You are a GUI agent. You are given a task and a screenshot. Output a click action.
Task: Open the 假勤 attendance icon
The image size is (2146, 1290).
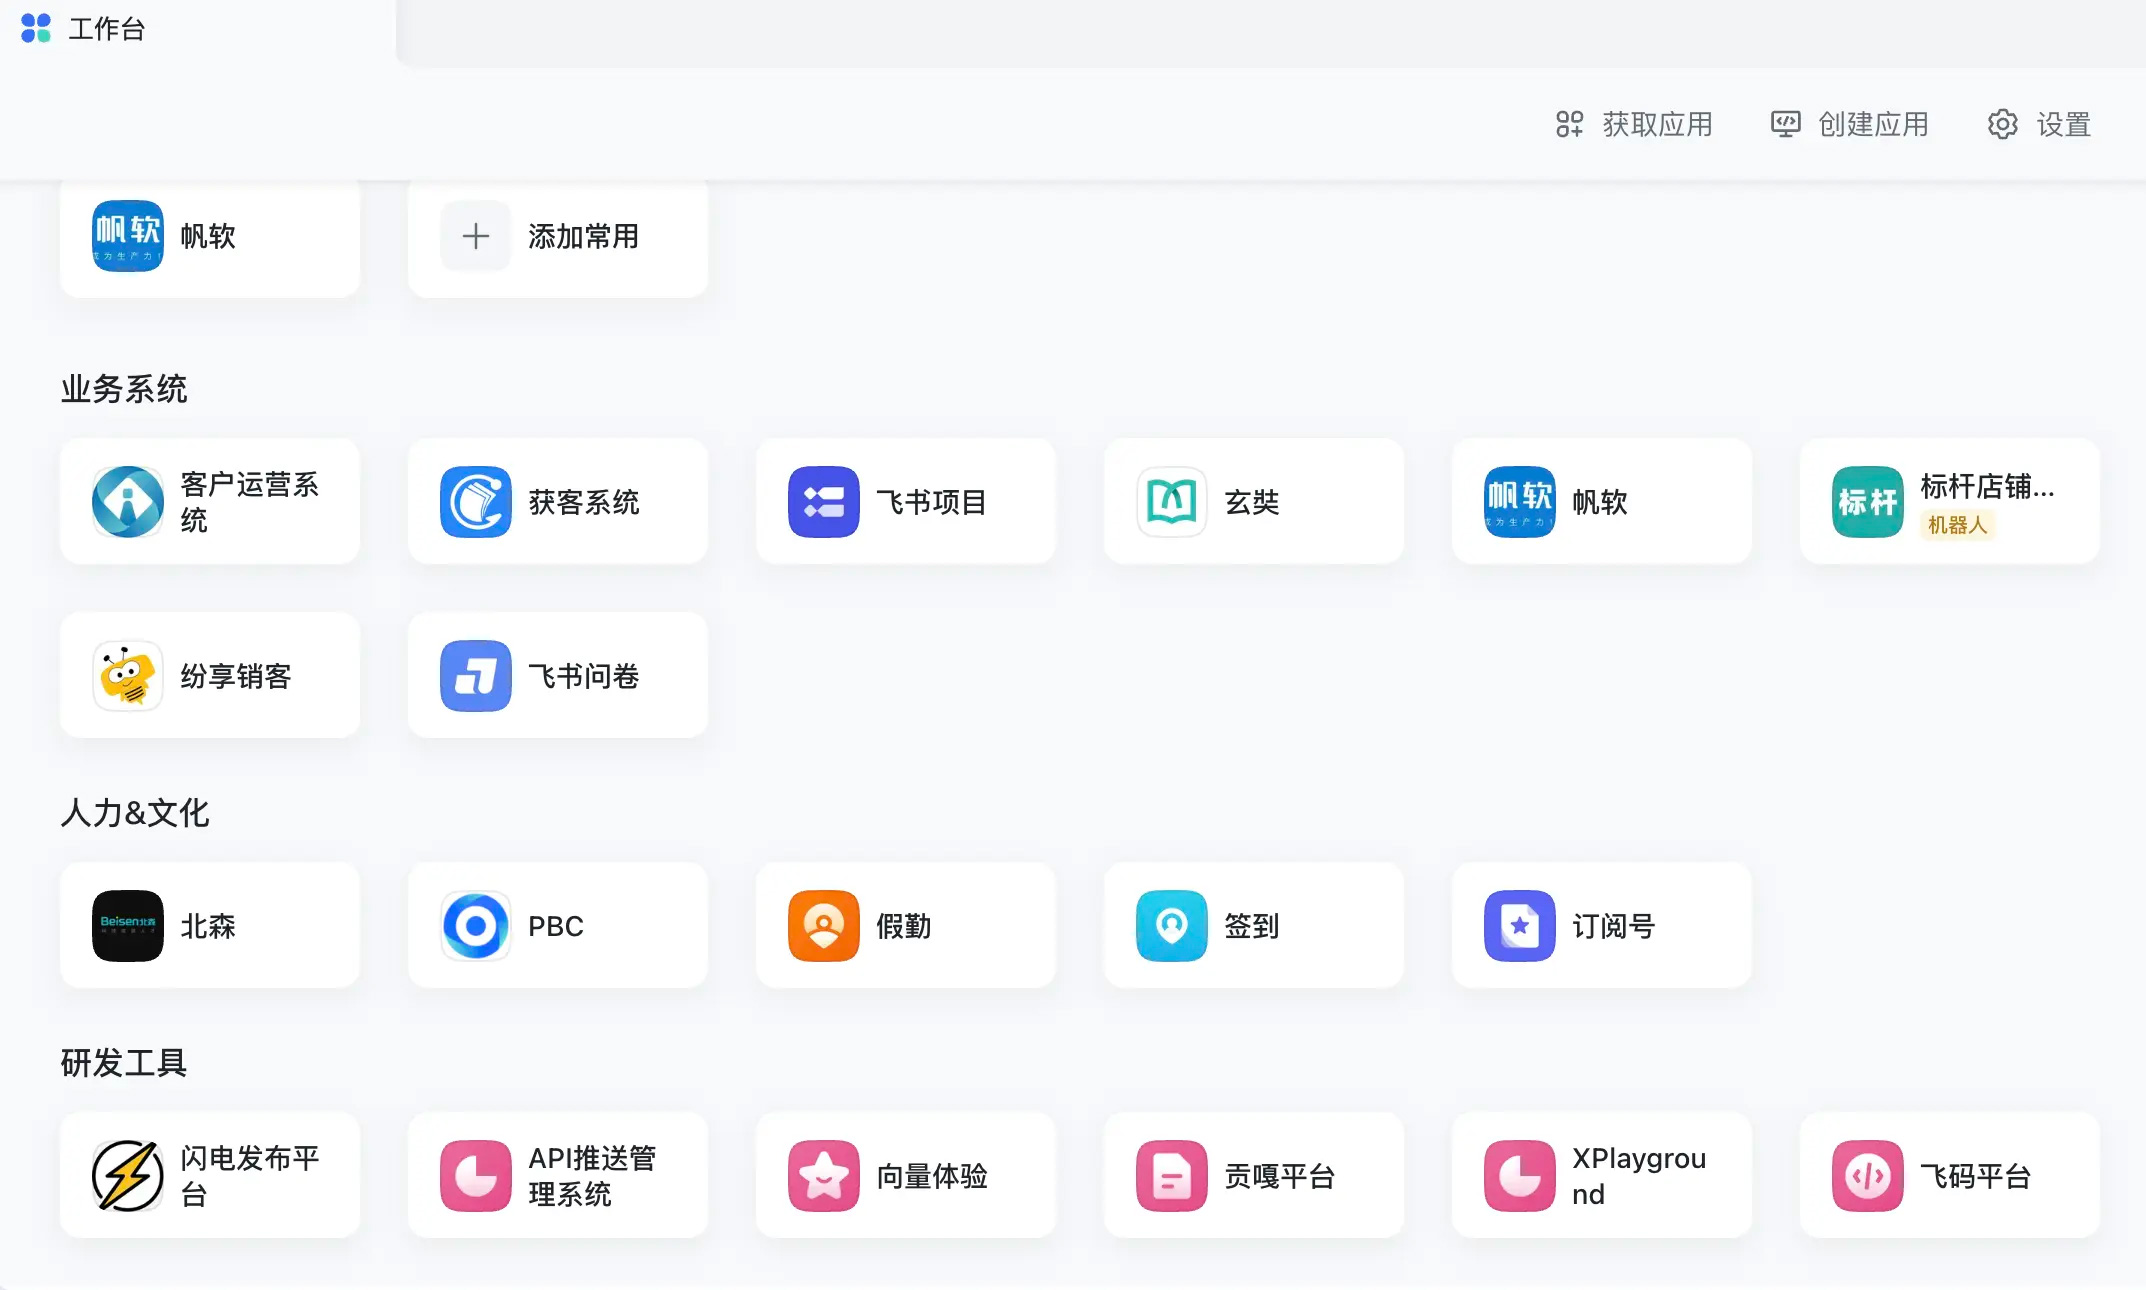824,926
